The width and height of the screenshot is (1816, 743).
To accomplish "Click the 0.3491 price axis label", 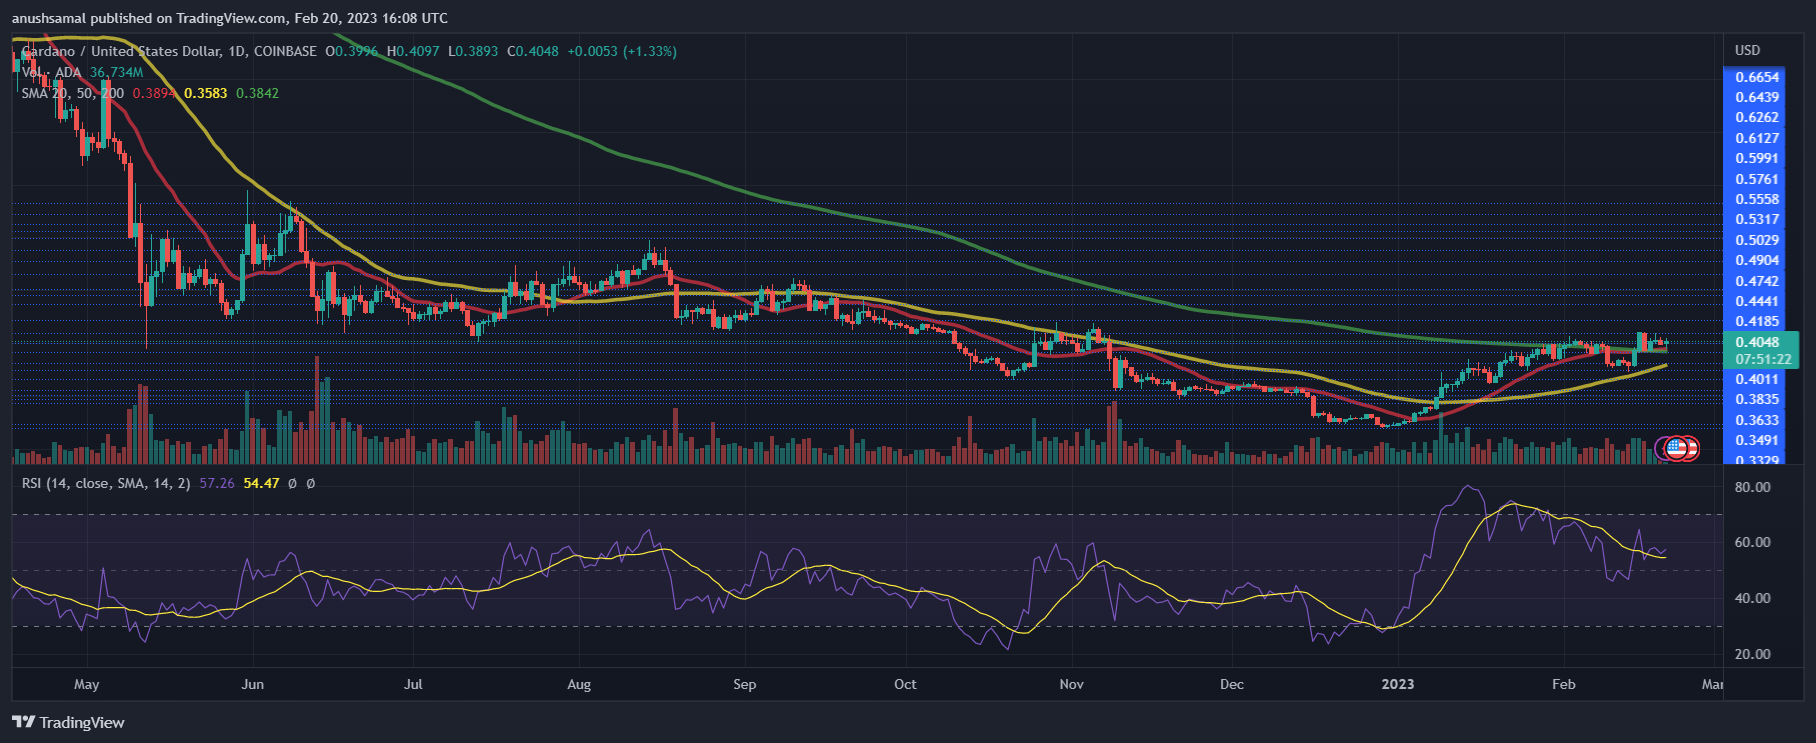I will click(1757, 440).
